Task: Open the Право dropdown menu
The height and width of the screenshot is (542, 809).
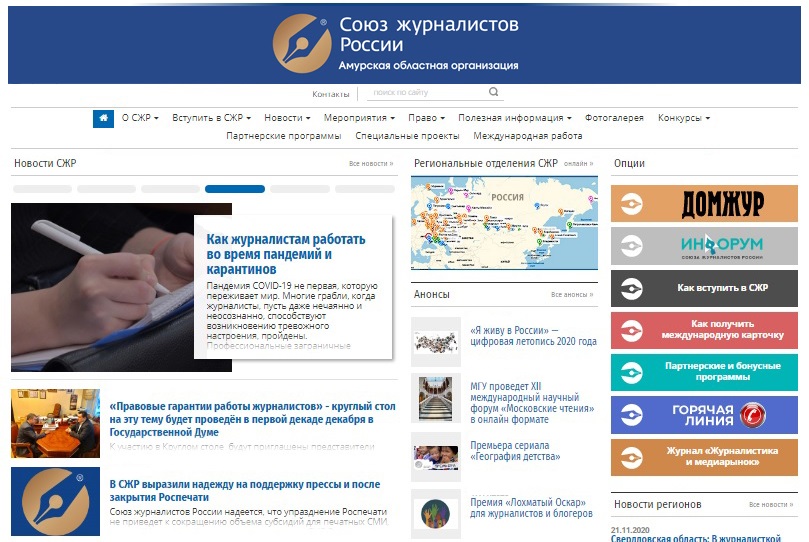Action: click(426, 118)
